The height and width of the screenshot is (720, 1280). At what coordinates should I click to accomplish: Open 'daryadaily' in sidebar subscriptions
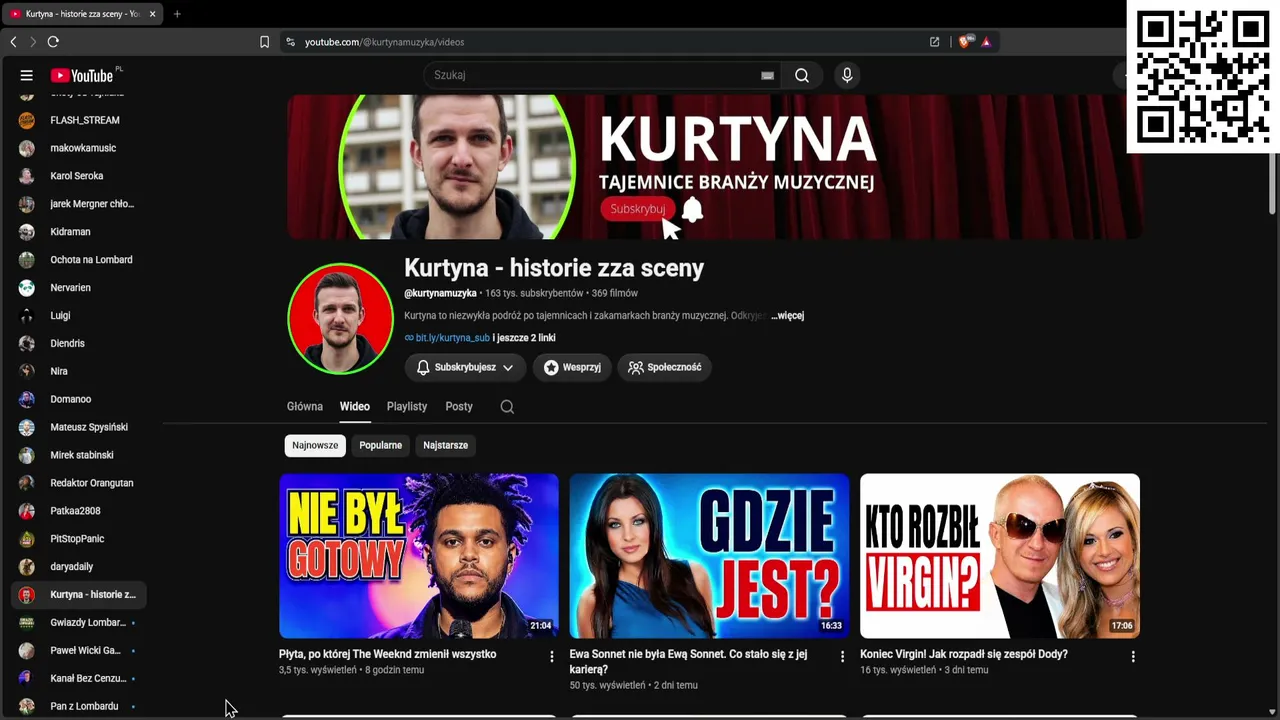click(79, 567)
